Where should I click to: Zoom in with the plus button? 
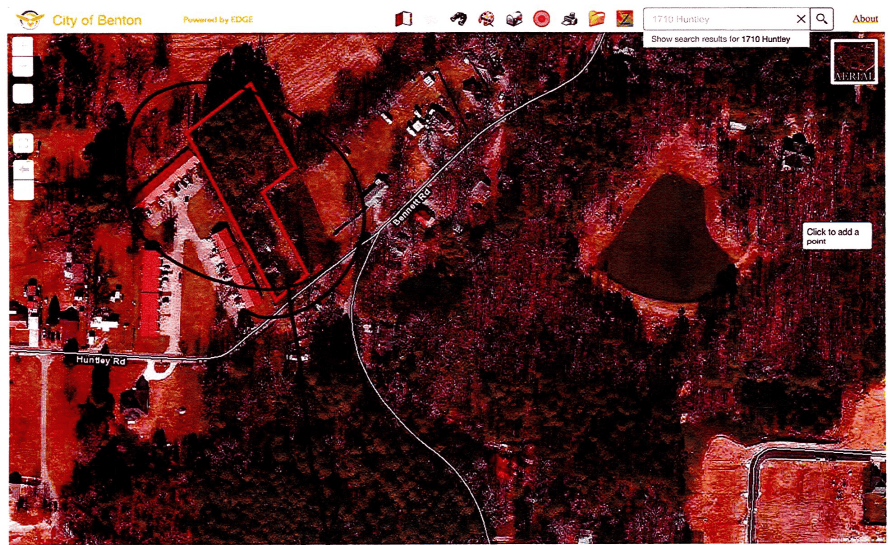pyautogui.click(x=22, y=47)
